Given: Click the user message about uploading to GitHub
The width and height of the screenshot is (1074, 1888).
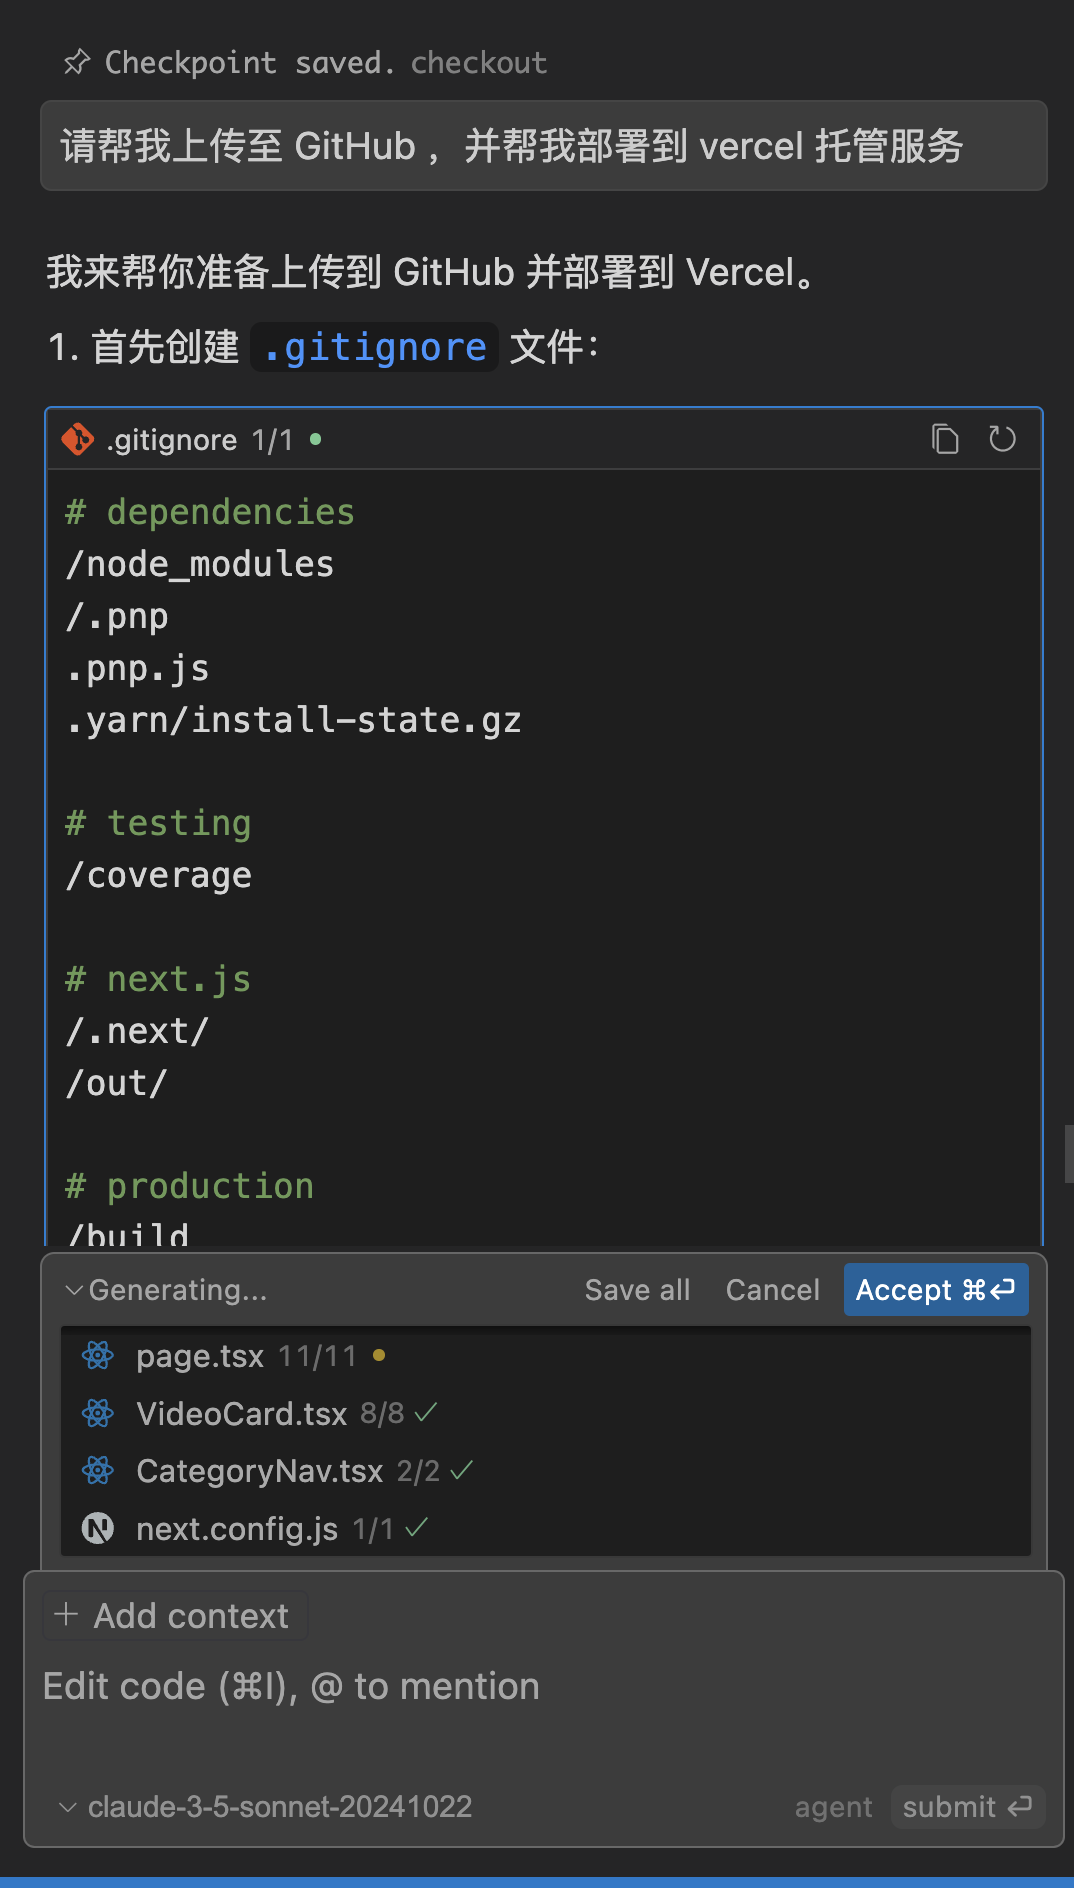Looking at the screenshot, I should (544, 146).
